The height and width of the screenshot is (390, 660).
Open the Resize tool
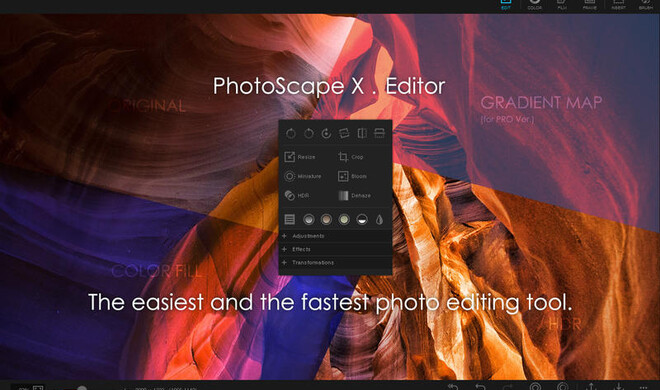point(300,157)
